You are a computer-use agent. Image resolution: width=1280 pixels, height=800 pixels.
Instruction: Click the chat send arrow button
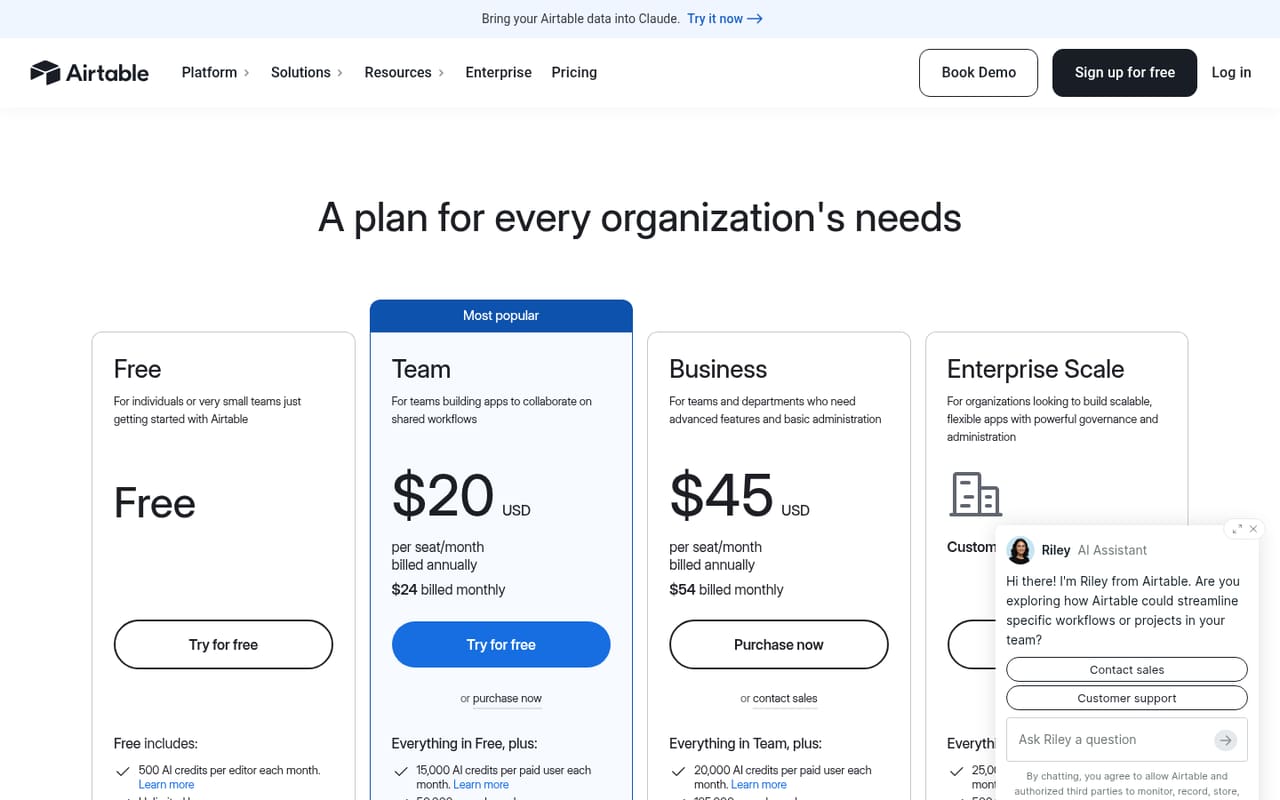(x=1225, y=740)
